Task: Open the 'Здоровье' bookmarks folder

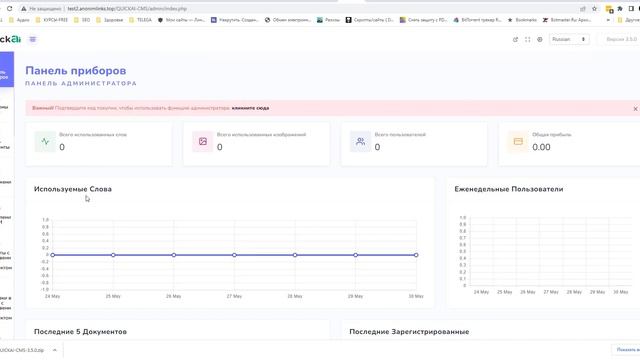Action: point(109,20)
